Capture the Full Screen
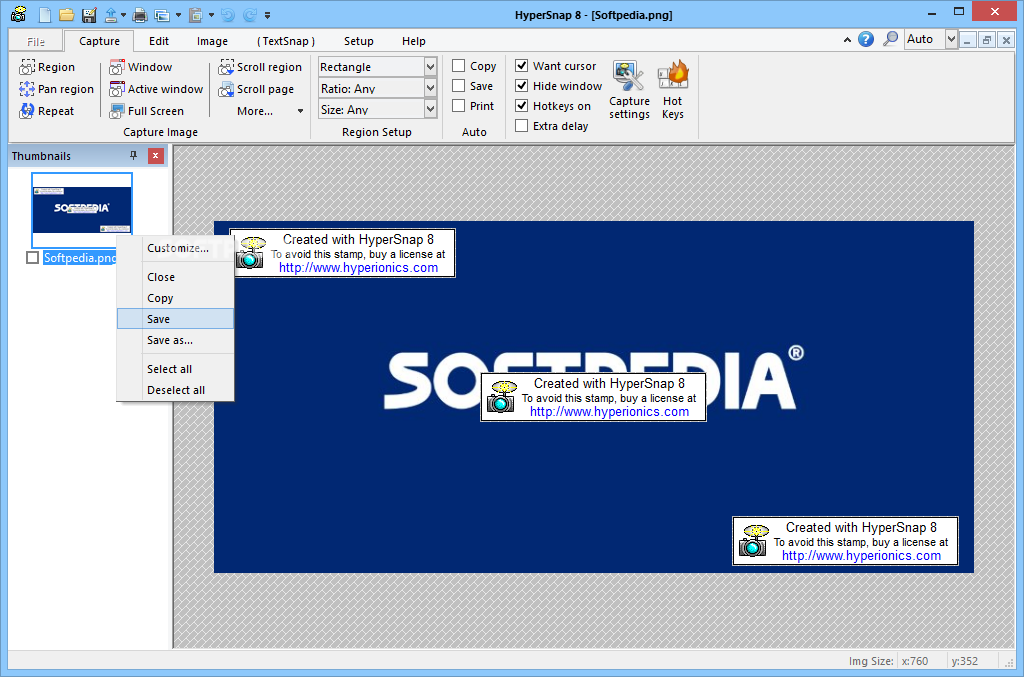The image size is (1024, 677). (146, 111)
